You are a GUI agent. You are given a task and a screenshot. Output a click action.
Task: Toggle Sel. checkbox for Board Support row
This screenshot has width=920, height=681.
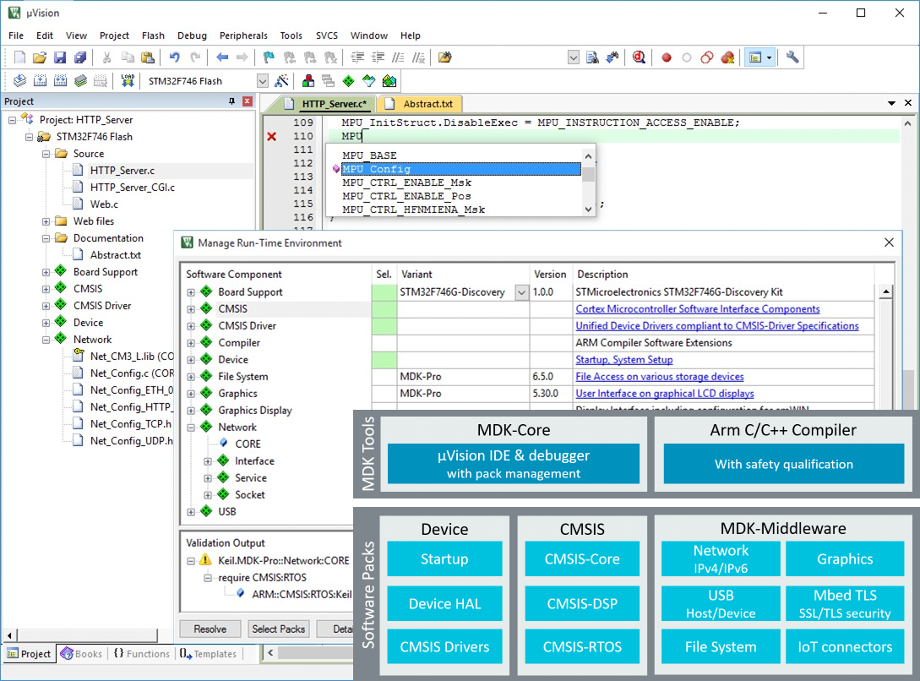(x=384, y=292)
